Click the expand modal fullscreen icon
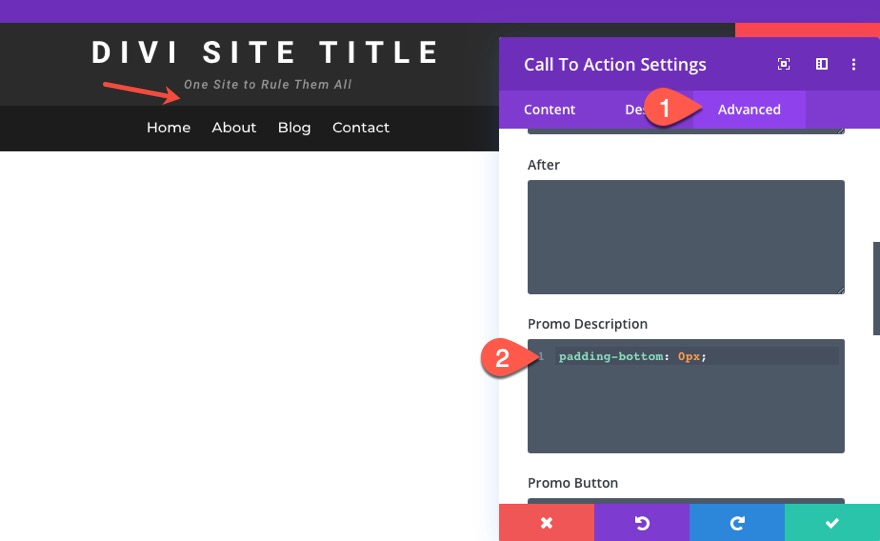Viewport: 880px width, 541px height. (784, 64)
